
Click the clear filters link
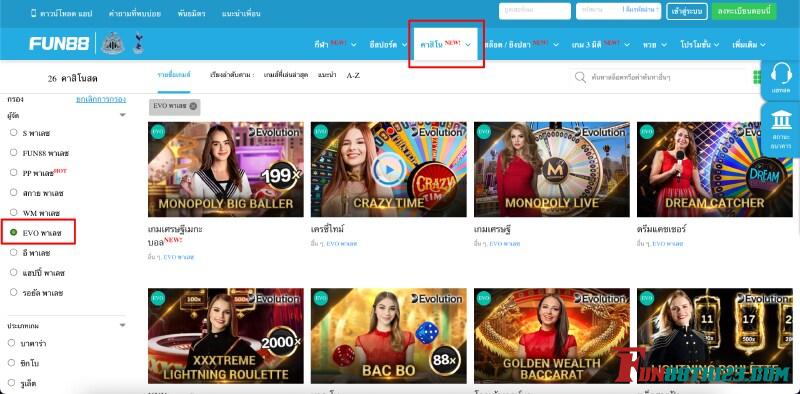click(x=101, y=100)
